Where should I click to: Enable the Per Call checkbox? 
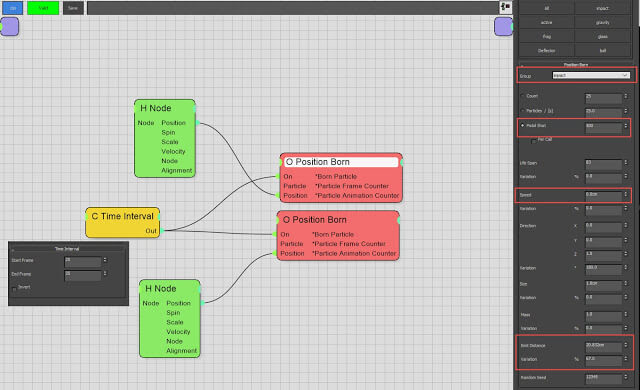(533, 140)
